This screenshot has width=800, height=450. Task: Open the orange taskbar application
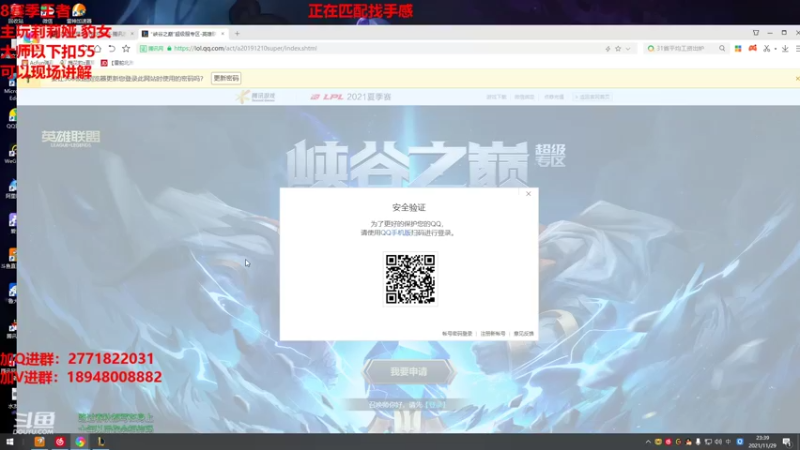(39, 442)
